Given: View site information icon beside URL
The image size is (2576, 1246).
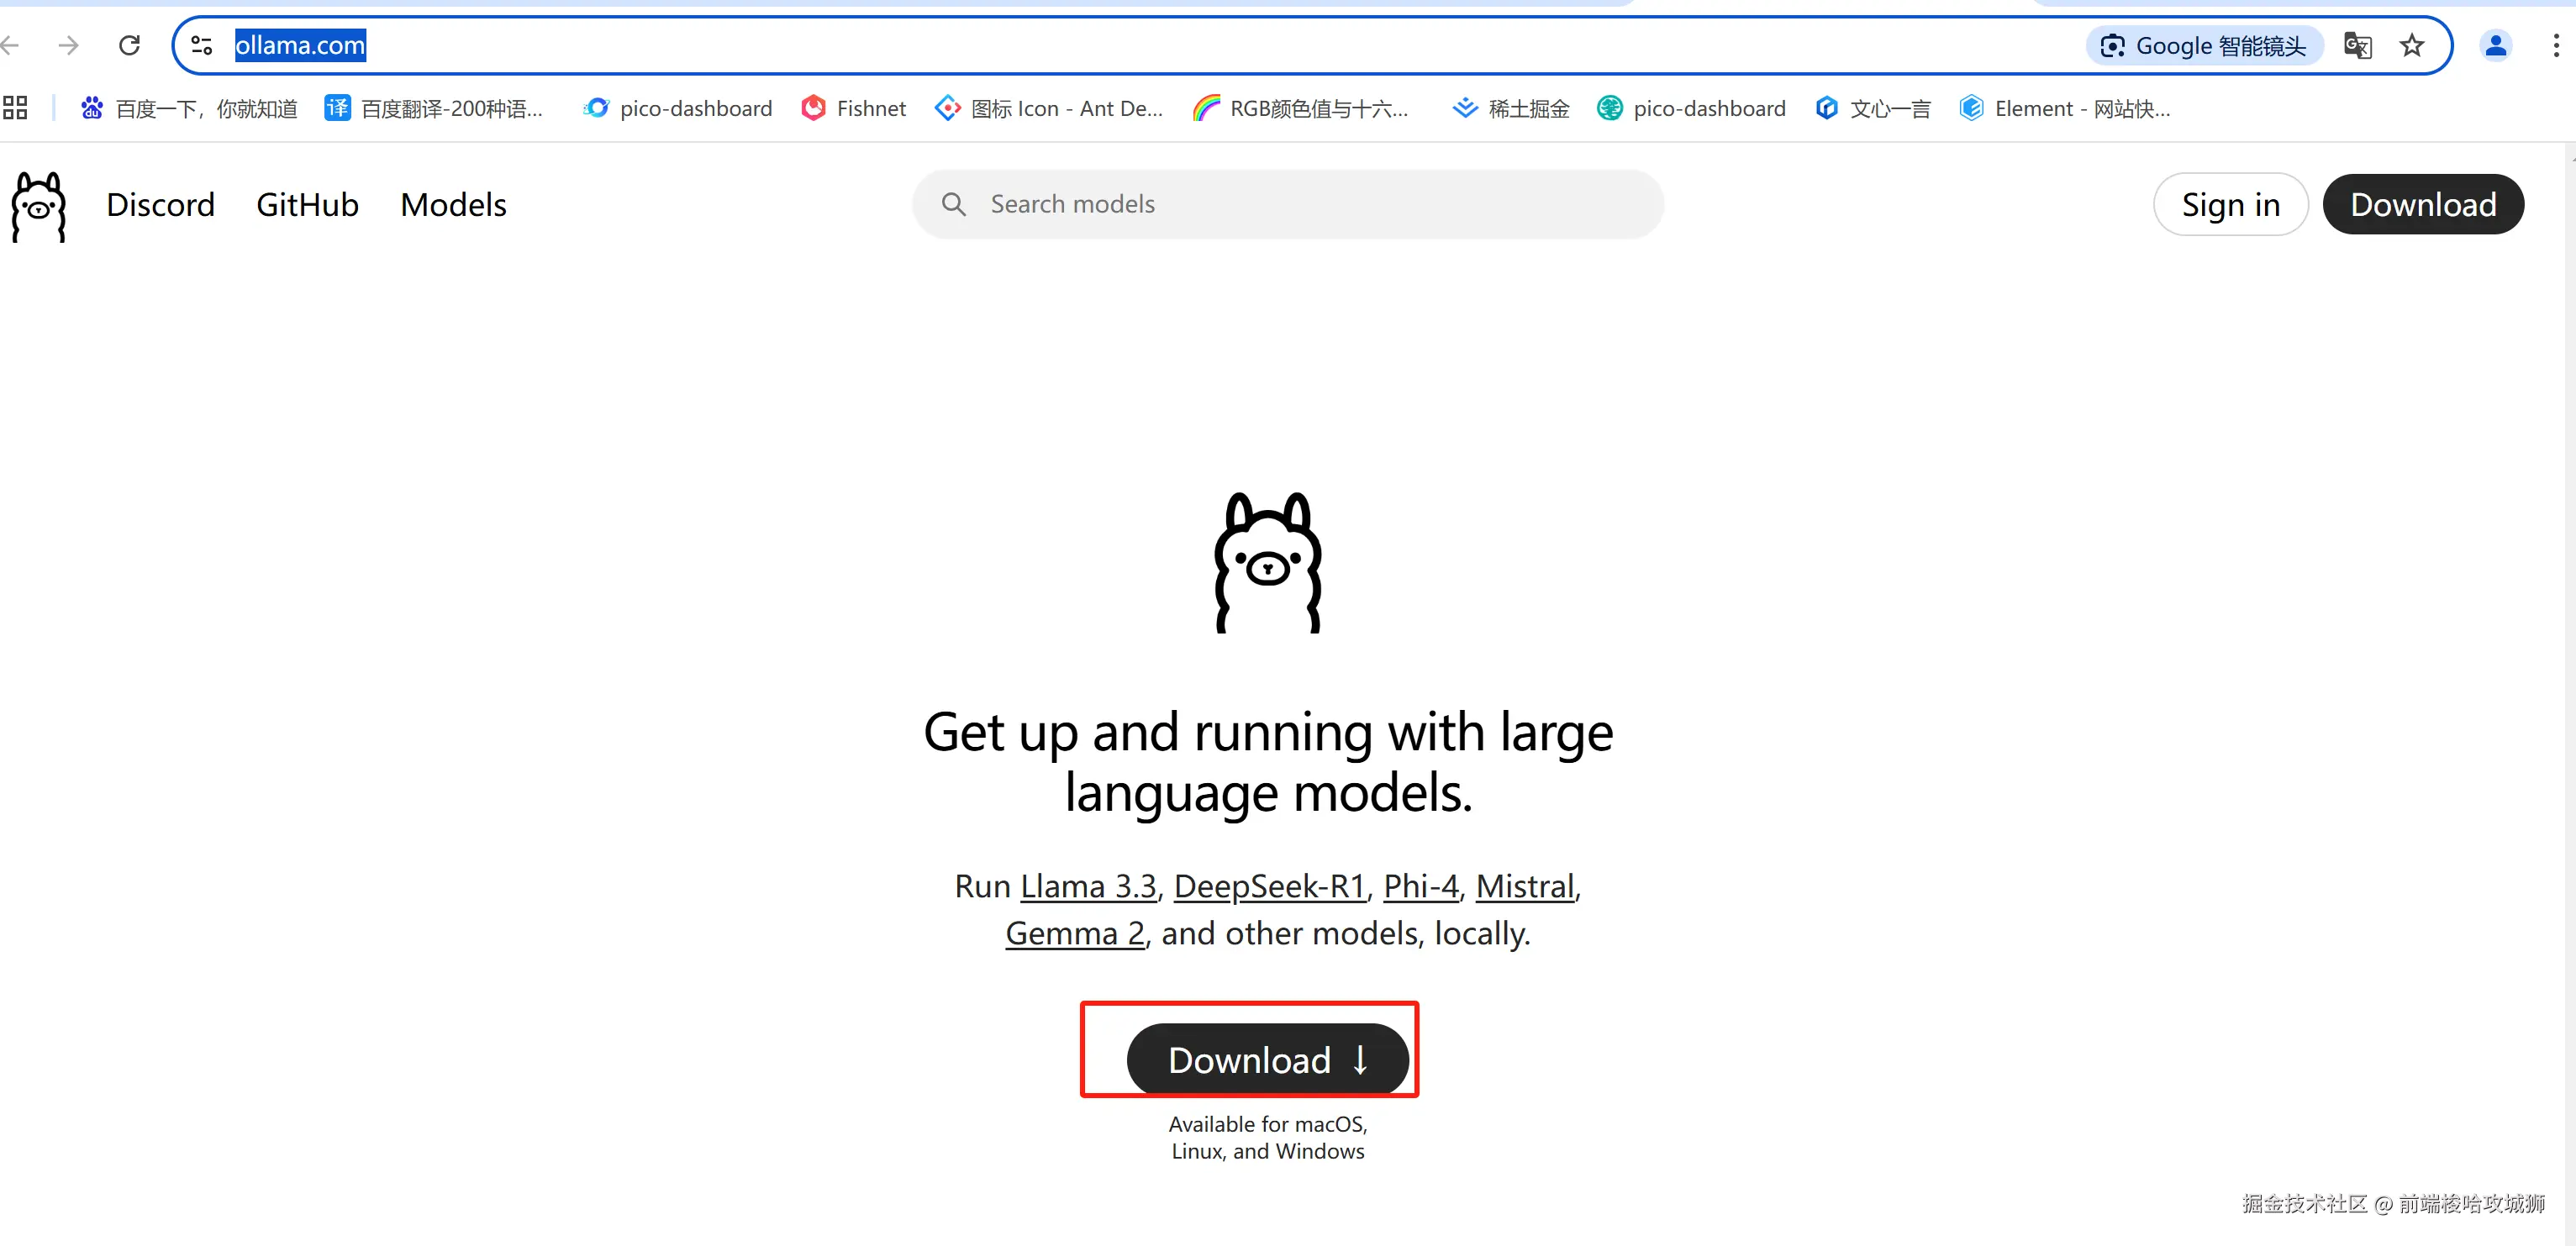Looking at the screenshot, I should click(x=202, y=45).
